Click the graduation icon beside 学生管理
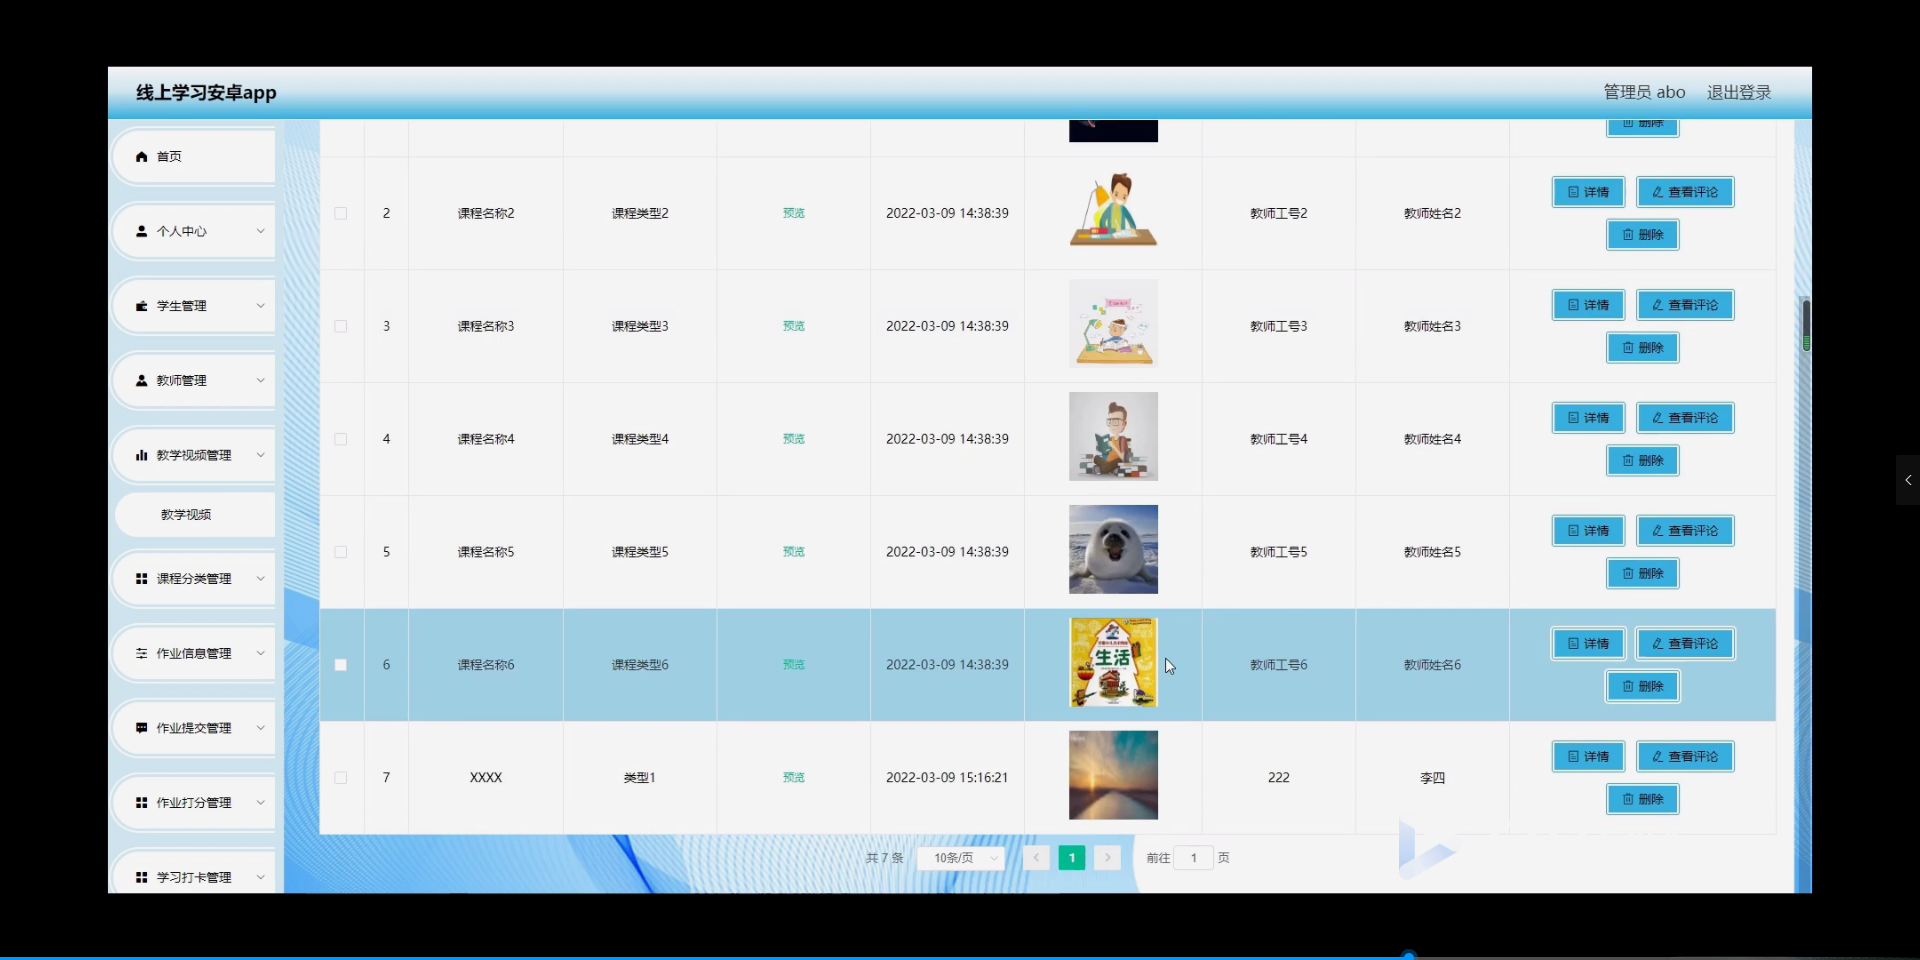This screenshot has width=1920, height=960. click(x=141, y=306)
